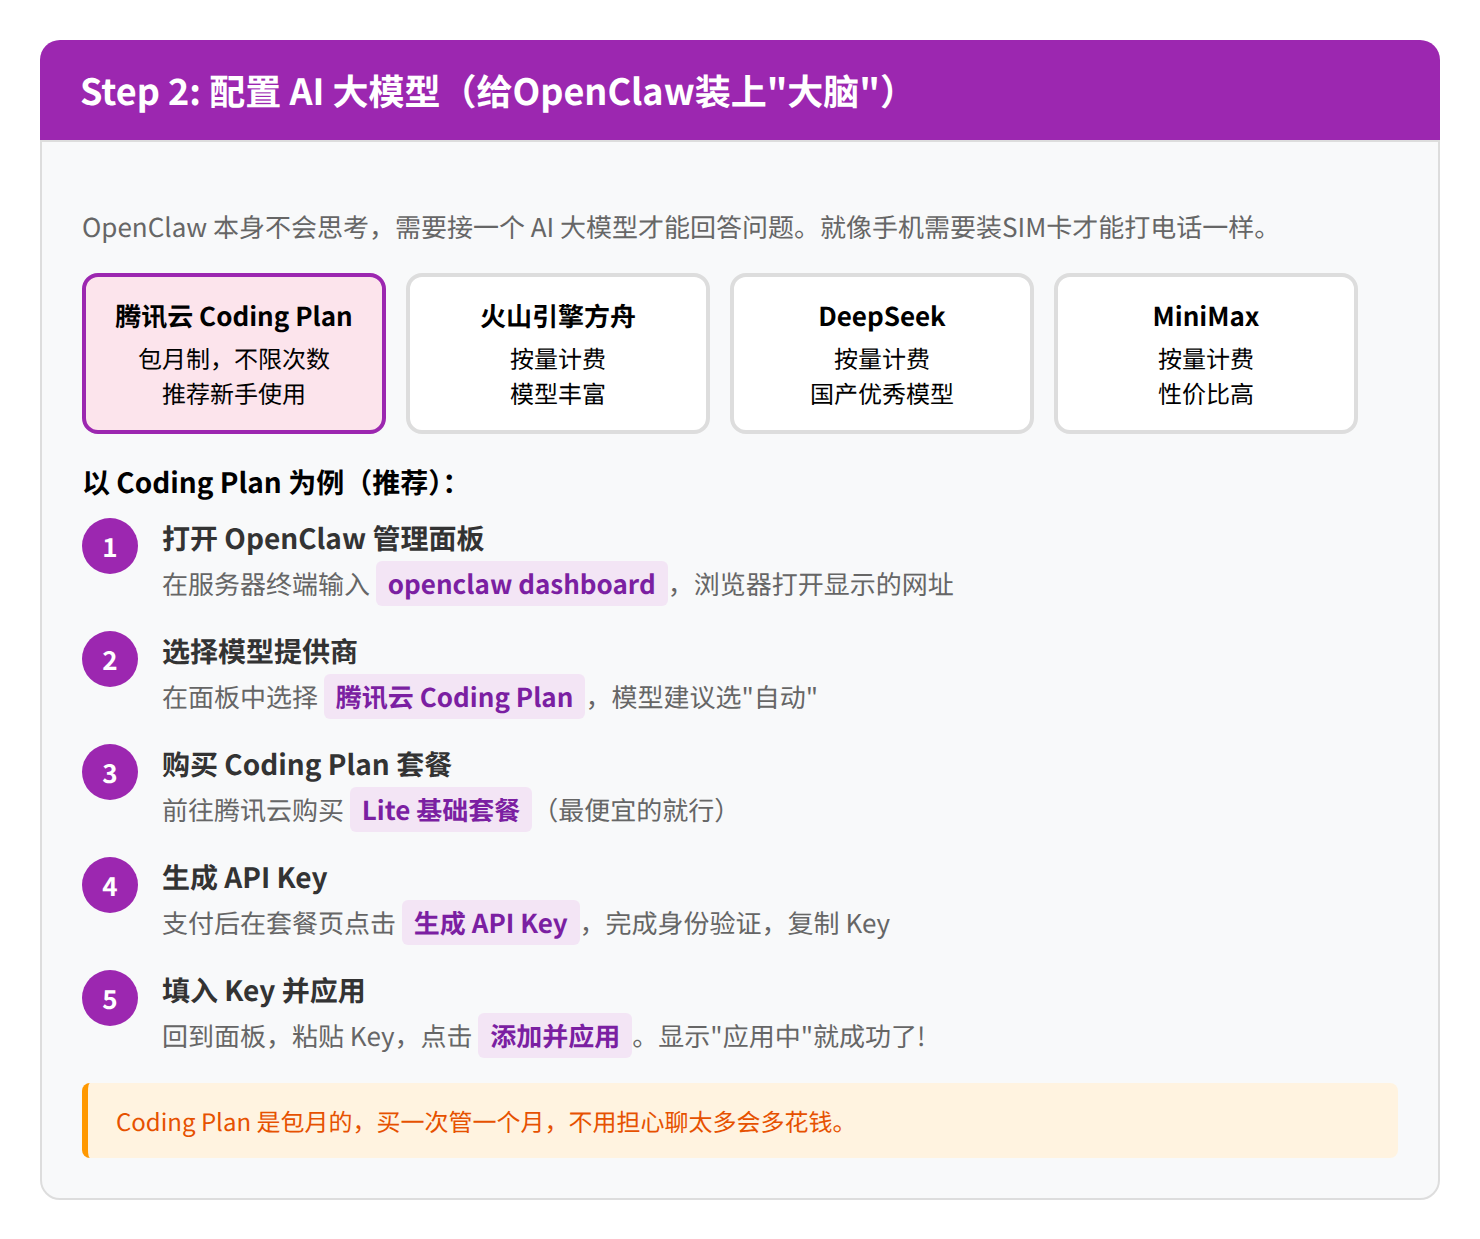Click the step 5 numbered circle badge
This screenshot has height=1239, width=1480.
[110, 997]
